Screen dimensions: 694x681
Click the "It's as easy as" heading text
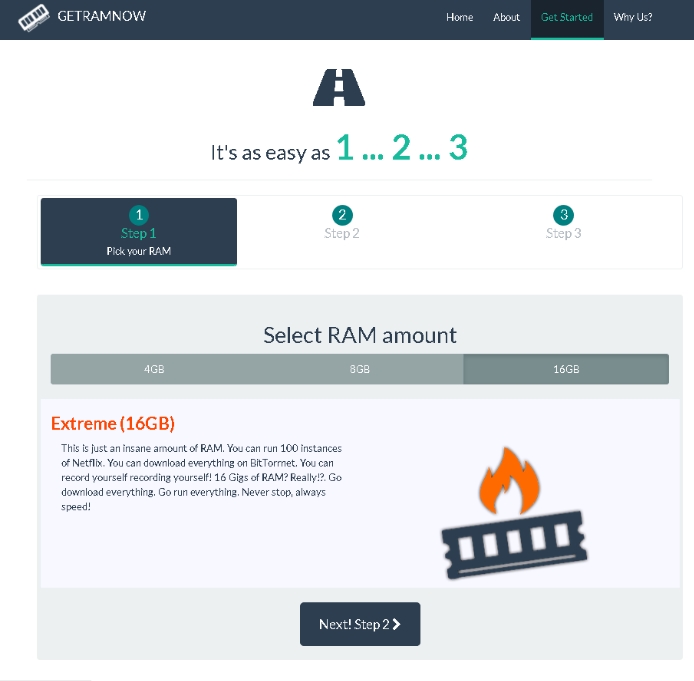tap(270, 153)
